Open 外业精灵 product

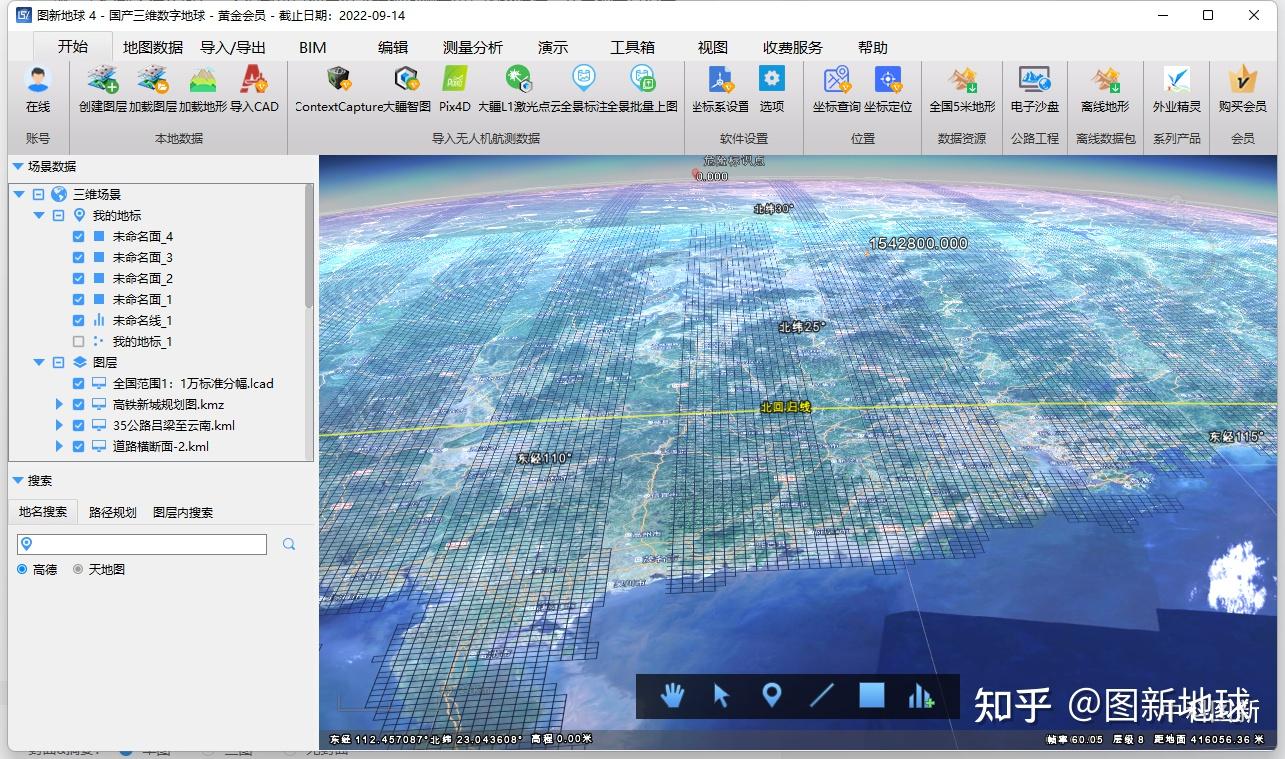click(x=1177, y=79)
